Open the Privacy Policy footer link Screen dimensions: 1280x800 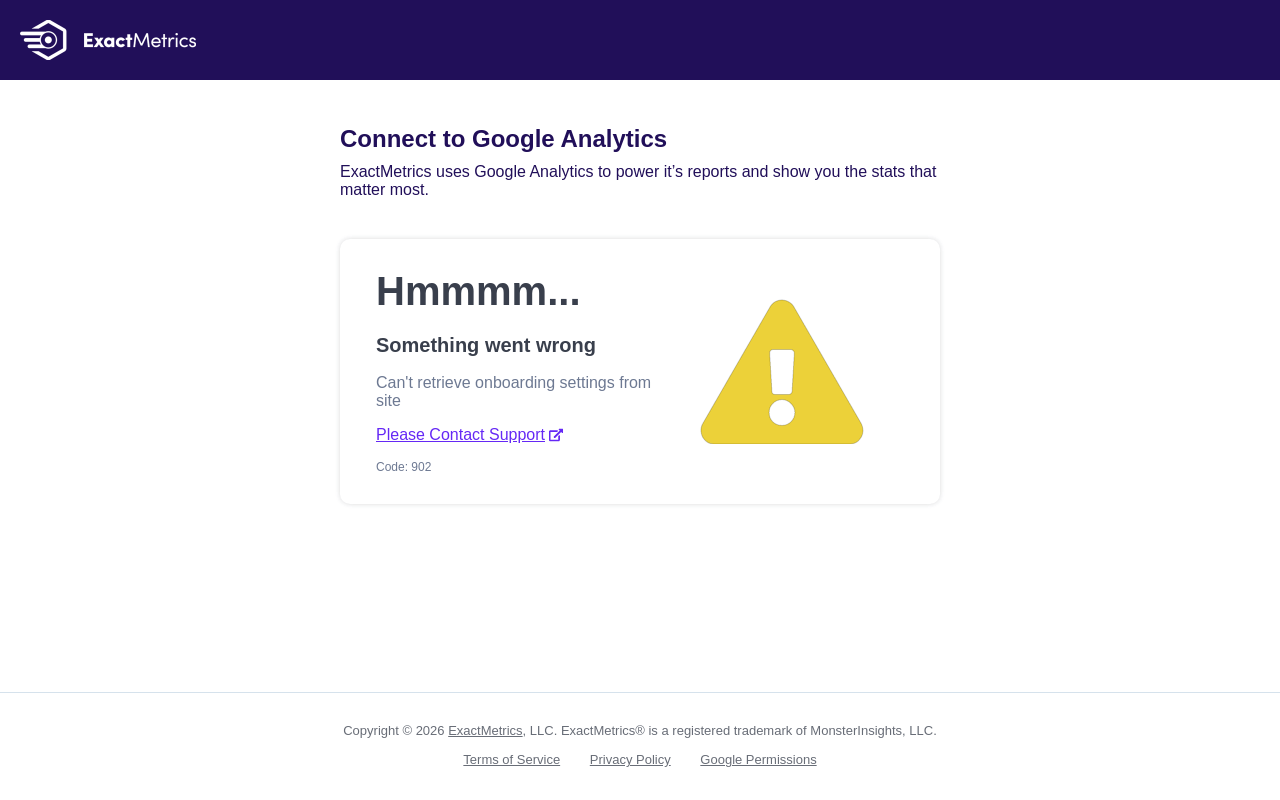pos(630,760)
